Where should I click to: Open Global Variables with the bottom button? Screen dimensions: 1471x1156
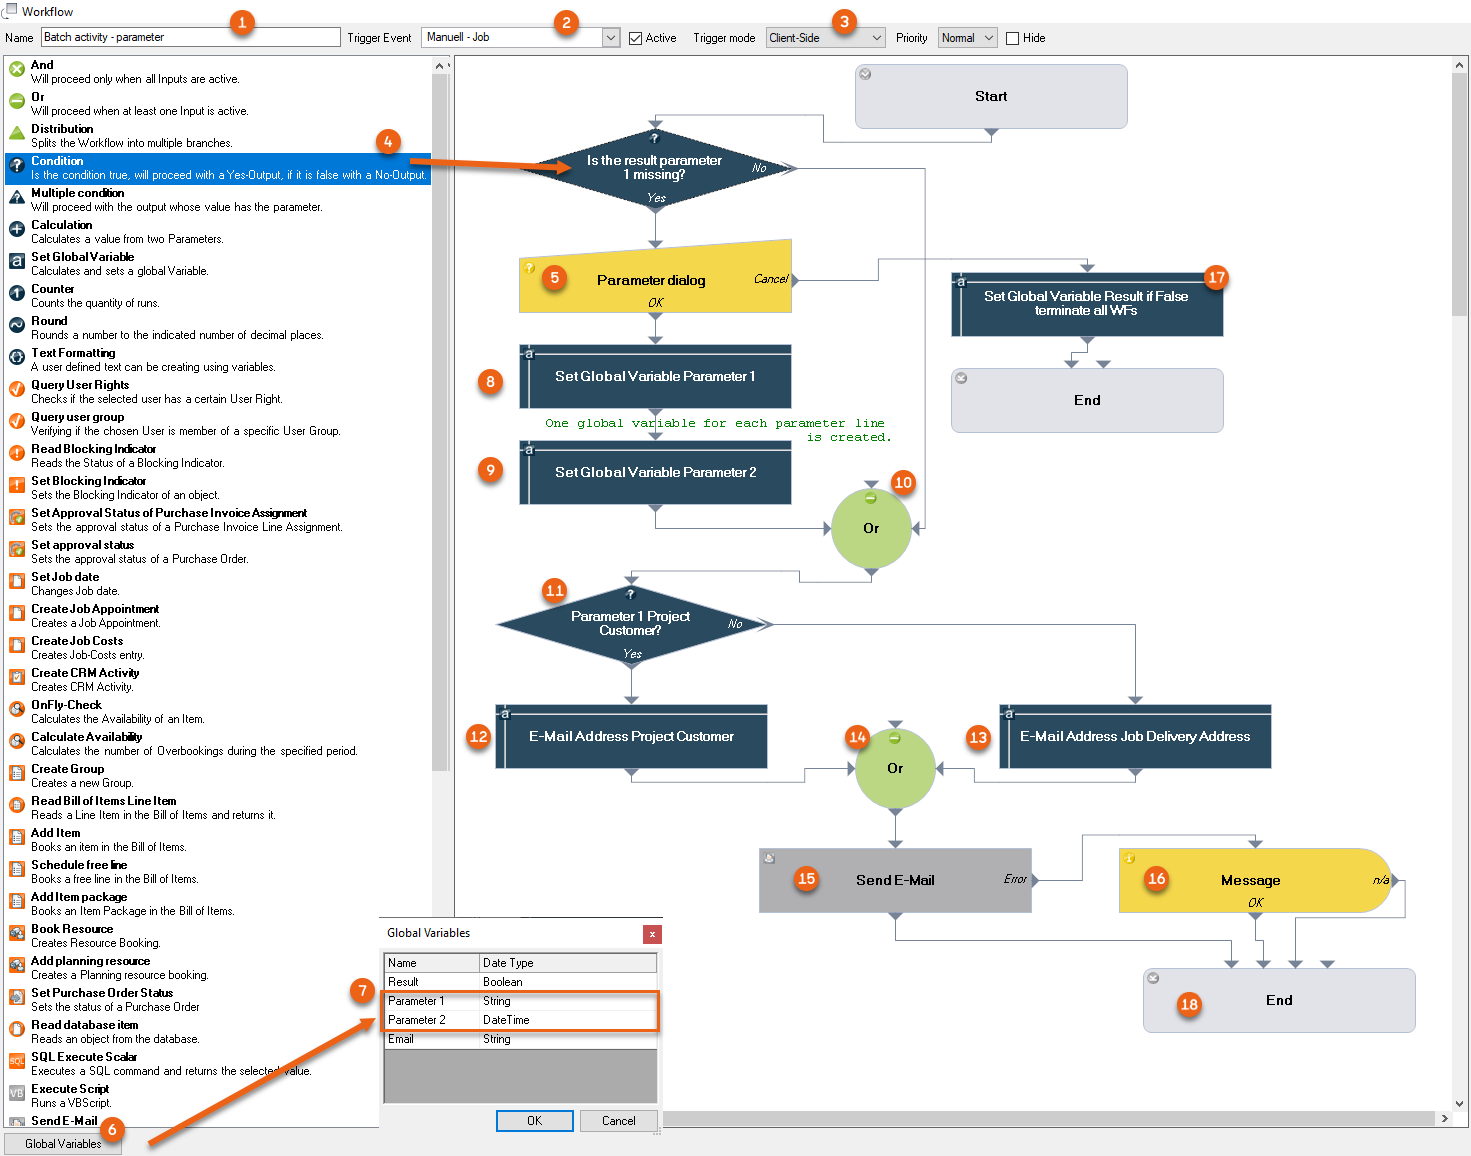[63, 1144]
